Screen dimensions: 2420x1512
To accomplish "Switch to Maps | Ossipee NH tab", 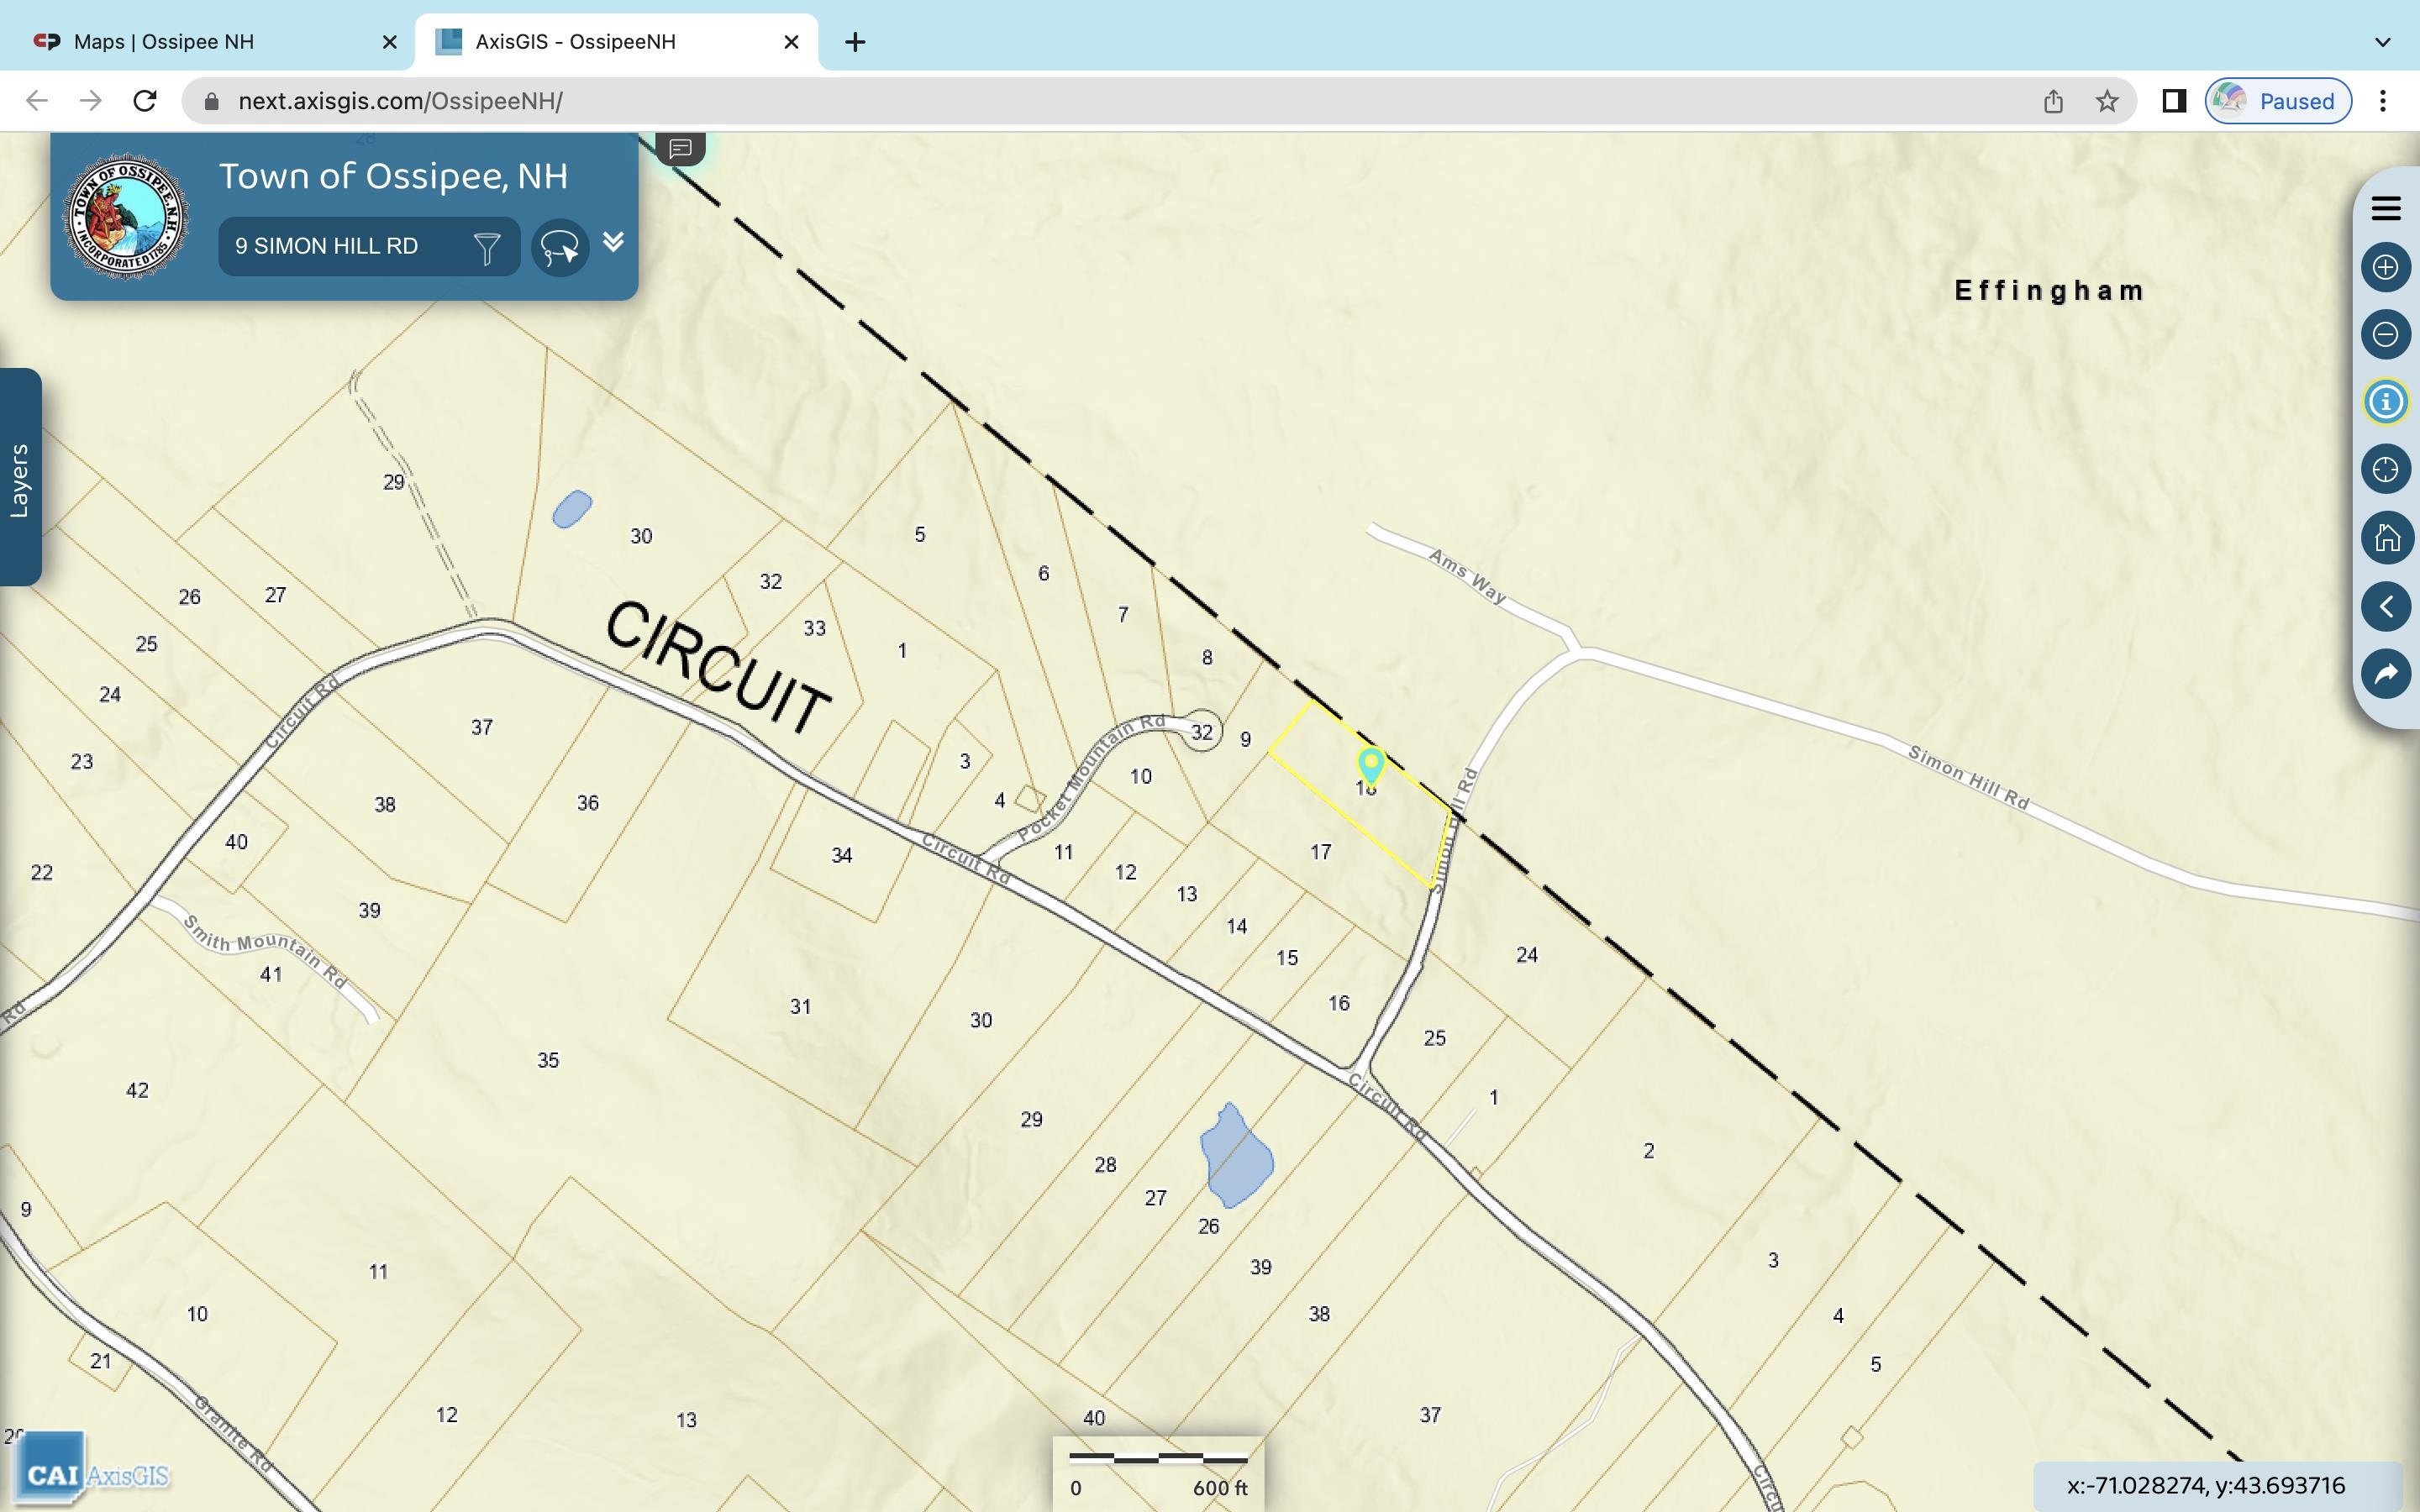I will point(165,42).
